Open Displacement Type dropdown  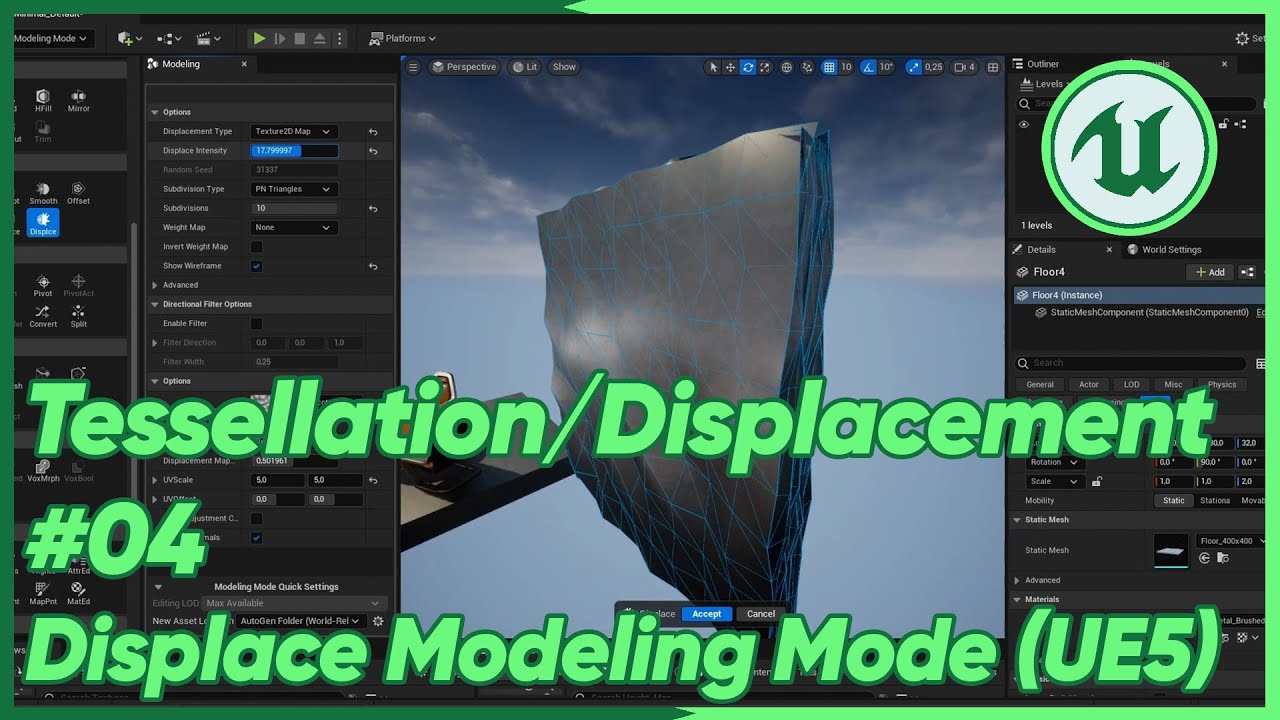[x=294, y=131]
